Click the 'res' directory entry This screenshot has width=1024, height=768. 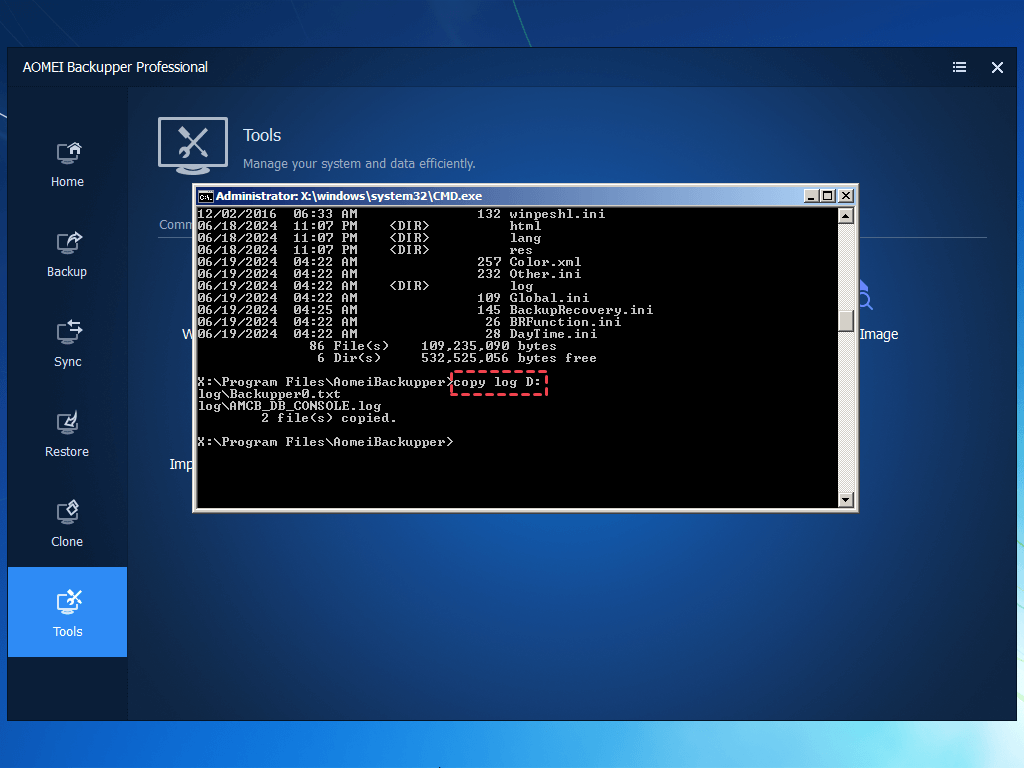click(521, 250)
